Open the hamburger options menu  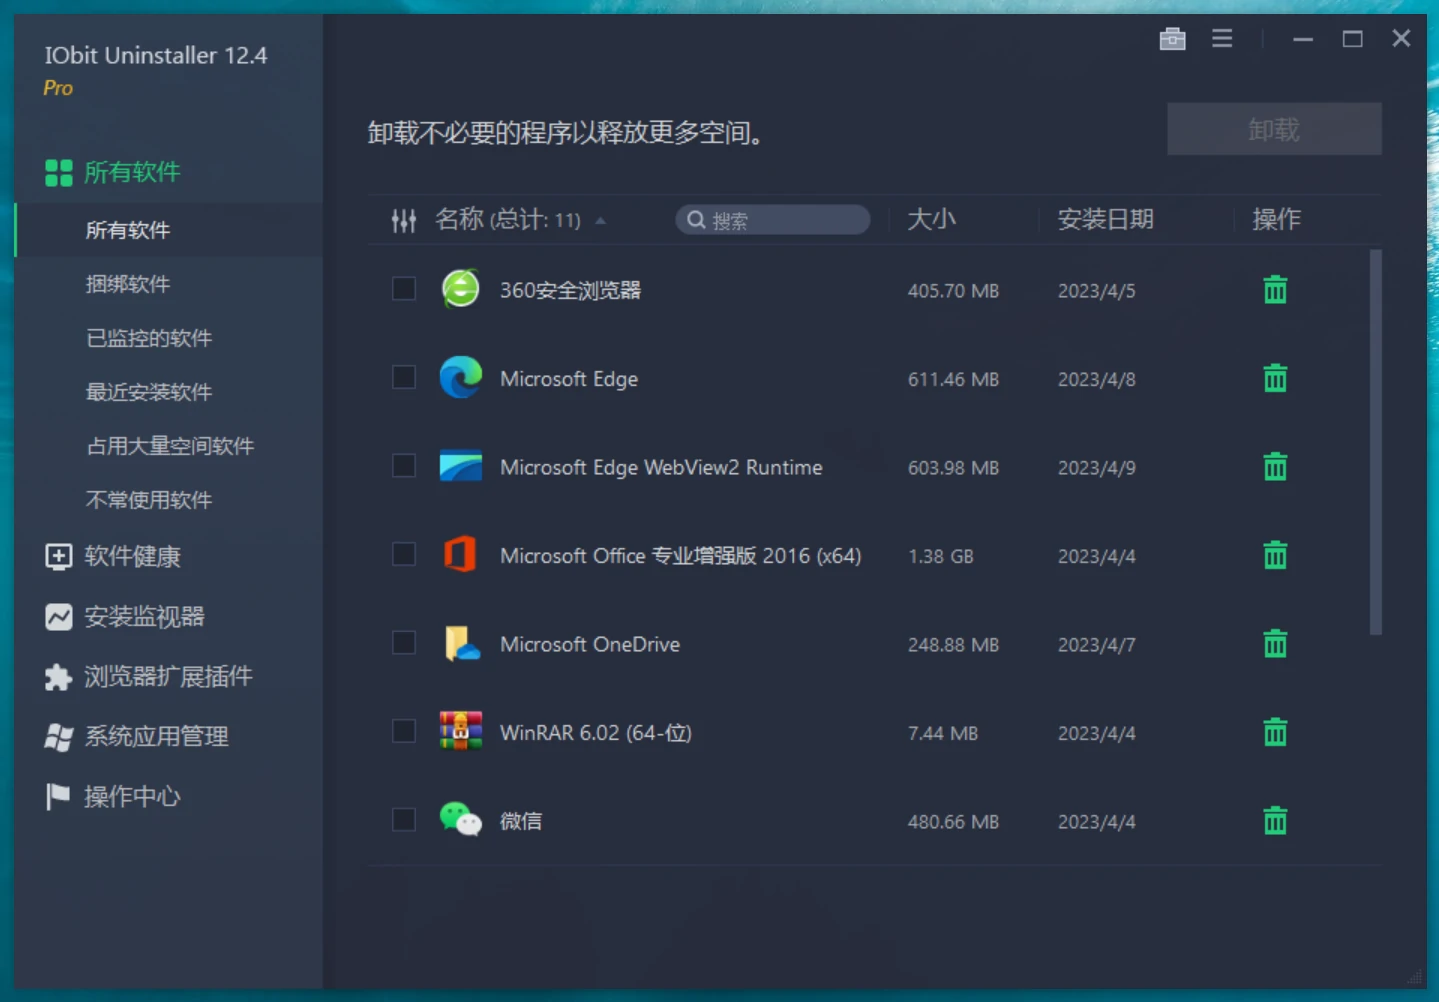click(1221, 39)
